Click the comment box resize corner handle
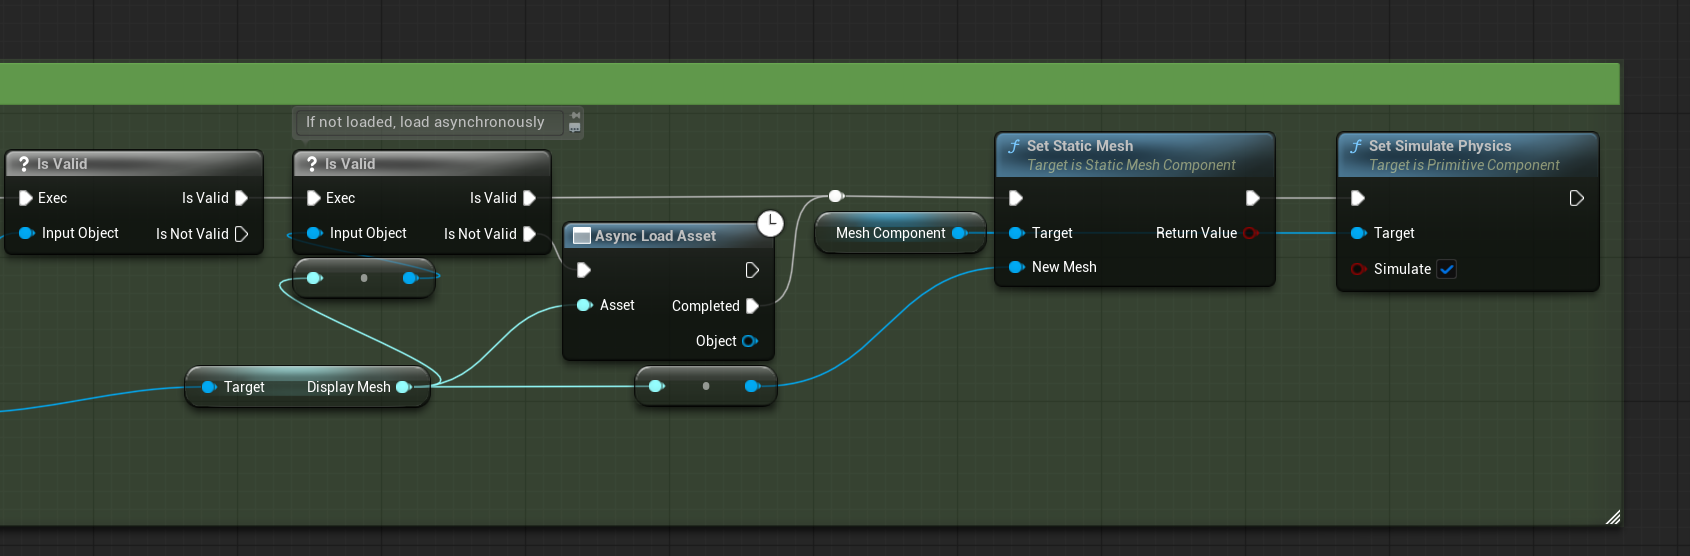 (1612, 517)
